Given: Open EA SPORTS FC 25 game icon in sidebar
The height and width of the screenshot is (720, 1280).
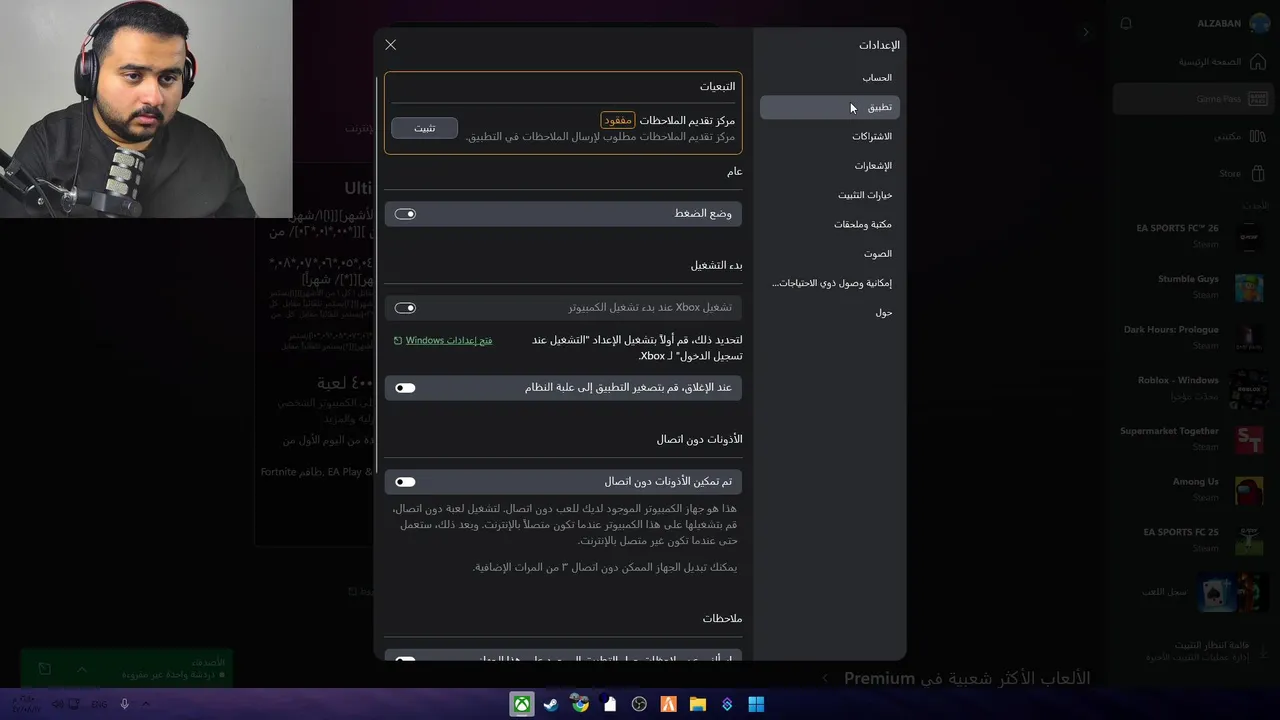Looking at the screenshot, I should [1248, 540].
